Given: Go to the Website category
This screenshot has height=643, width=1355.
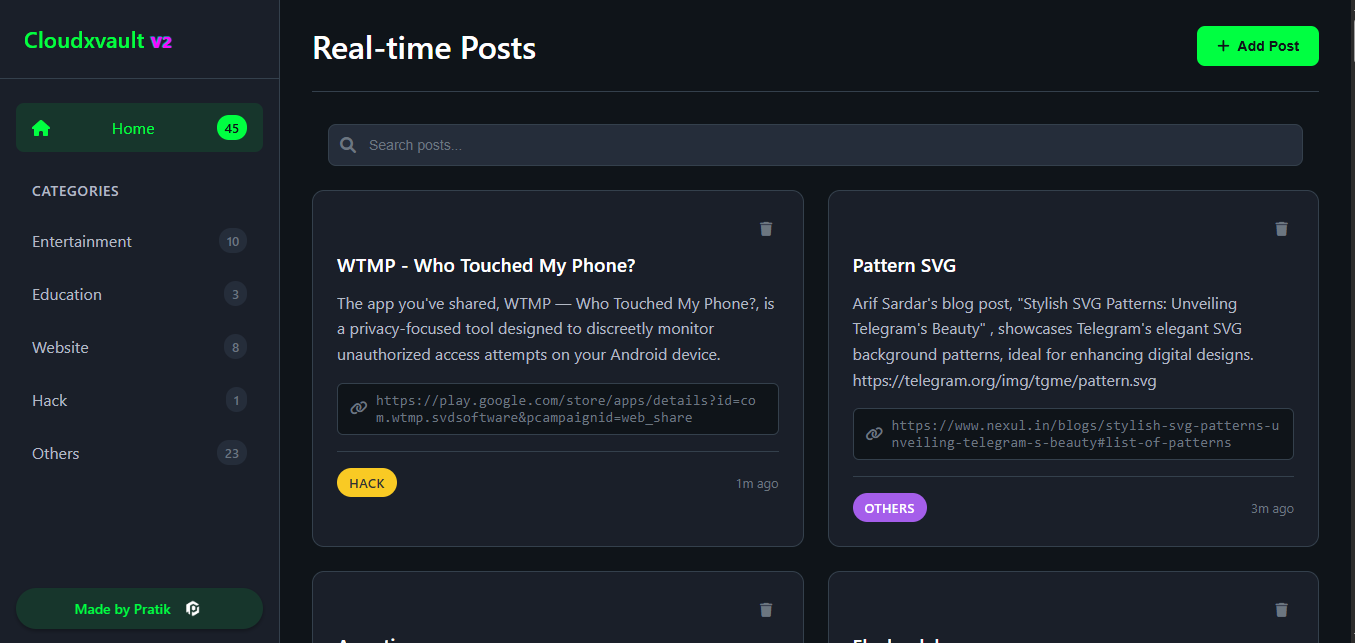Looking at the screenshot, I should click(60, 347).
